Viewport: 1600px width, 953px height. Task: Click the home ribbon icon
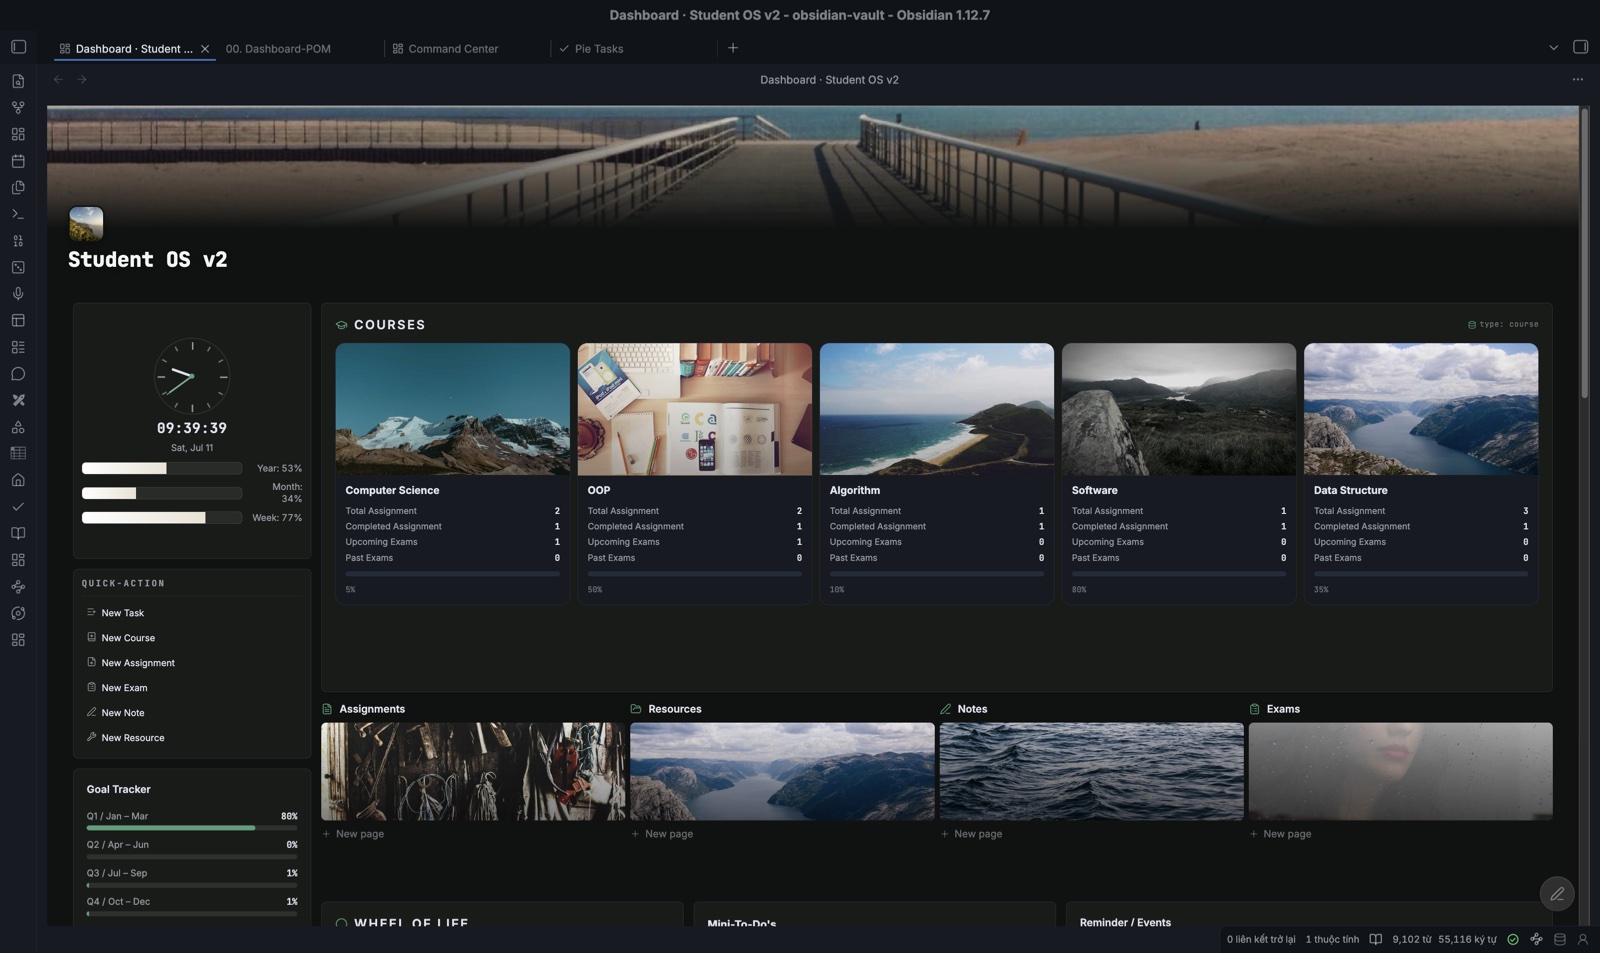click(x=18, y=480)
